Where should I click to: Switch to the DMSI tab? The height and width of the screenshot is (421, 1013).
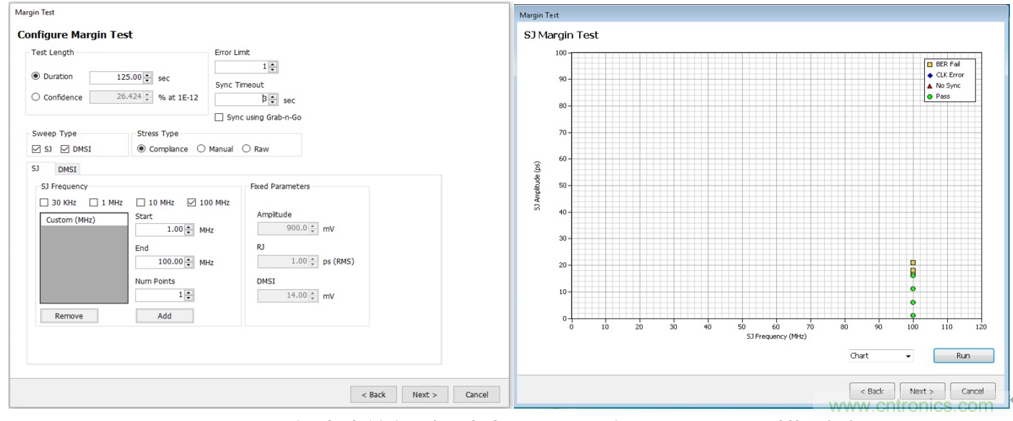[67, 169]
